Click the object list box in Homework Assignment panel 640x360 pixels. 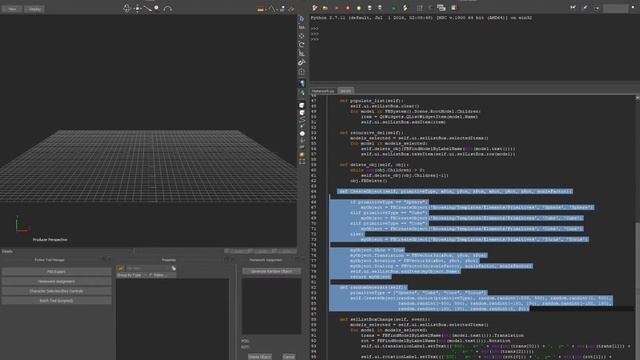coord(271,306)
